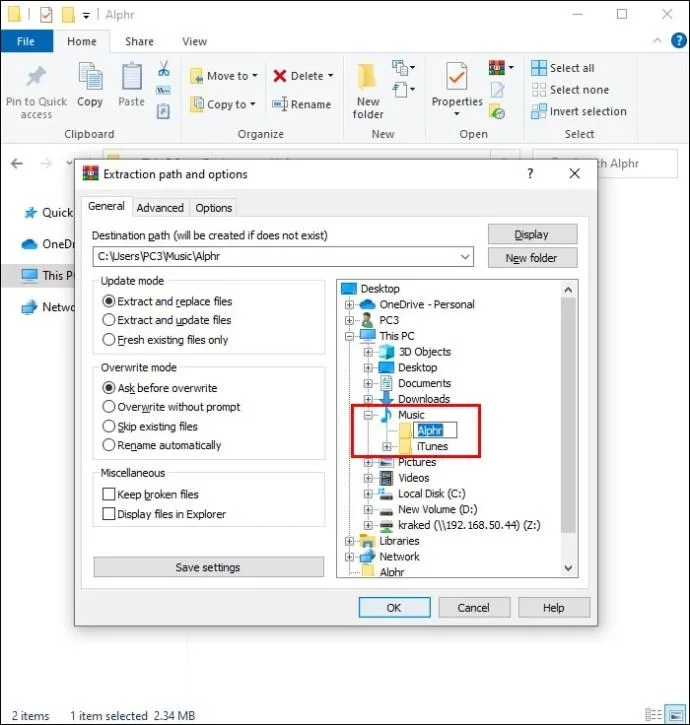Click the Display button
This screenshot has width=690, height=725.
(x=532, y=234)
